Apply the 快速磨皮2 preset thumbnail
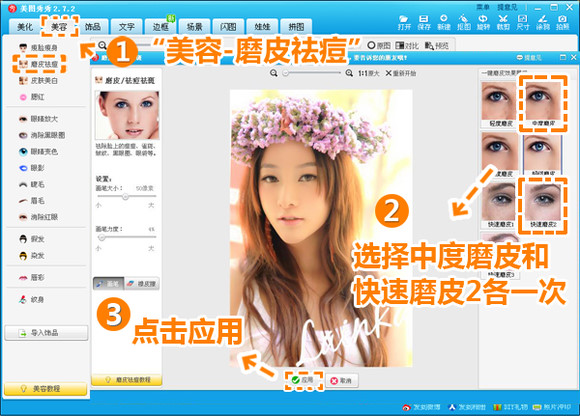The height and width of the screenshot is (416, 580). point(543,206)
